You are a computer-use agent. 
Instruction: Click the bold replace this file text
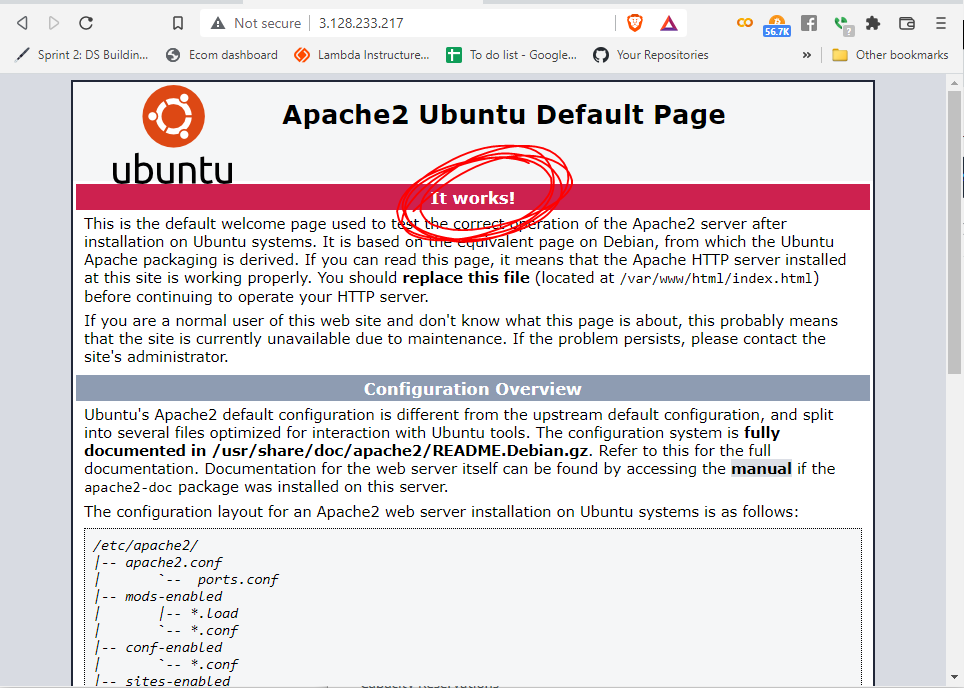pyautogui.click(x=466, y=278)
